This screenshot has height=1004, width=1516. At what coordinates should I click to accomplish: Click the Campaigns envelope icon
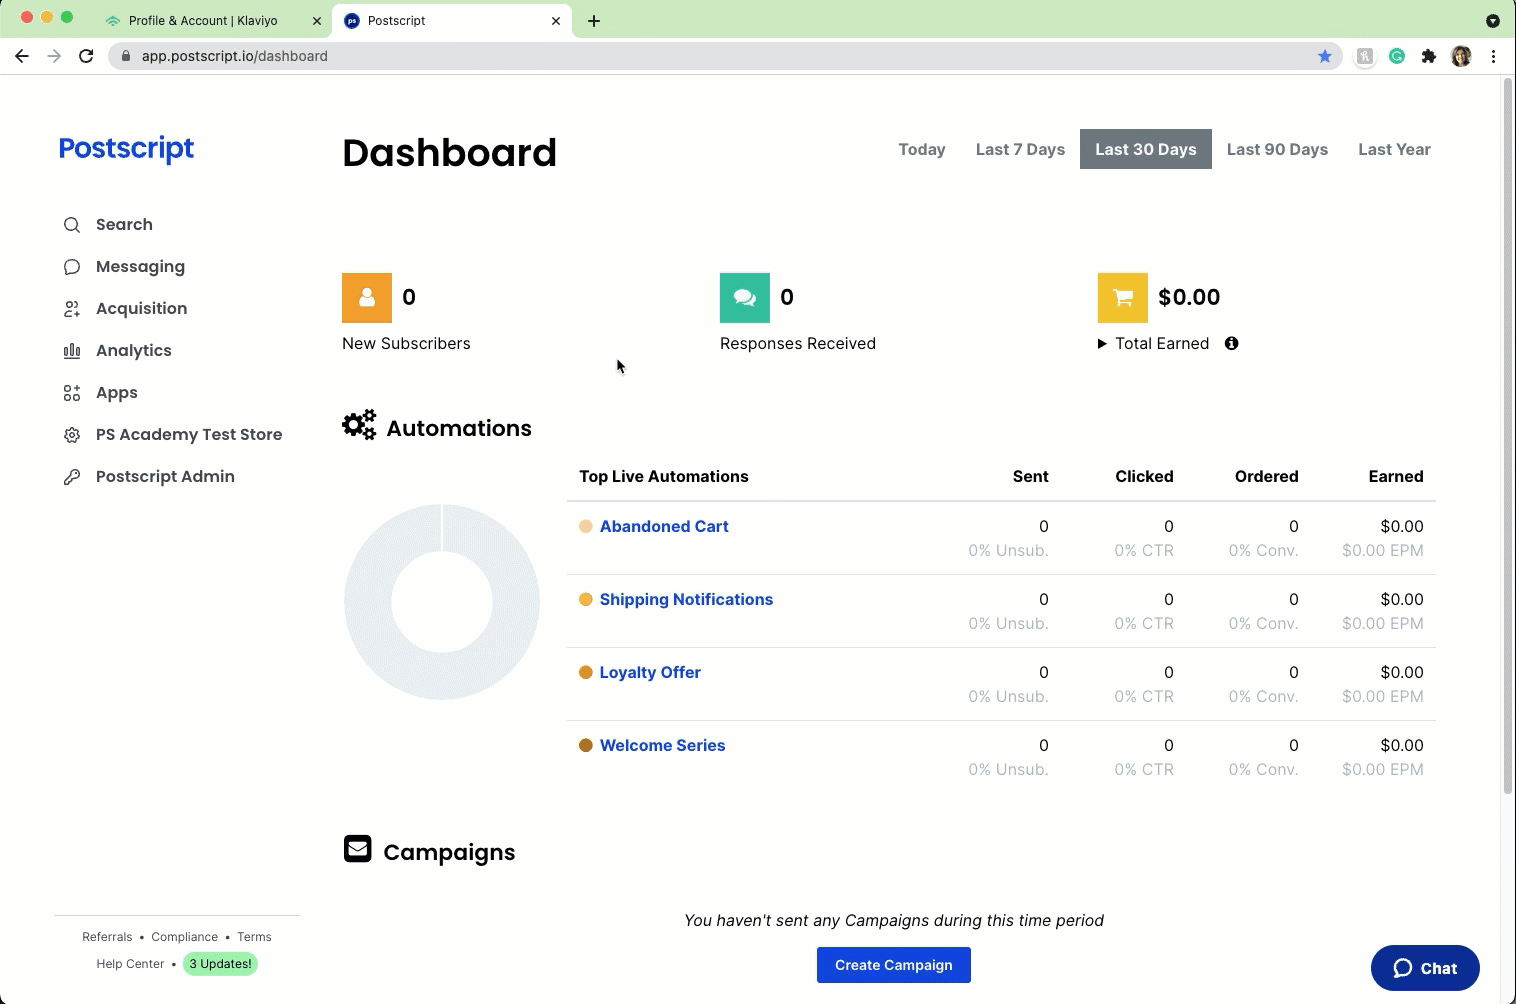click(x=357, y=848)
